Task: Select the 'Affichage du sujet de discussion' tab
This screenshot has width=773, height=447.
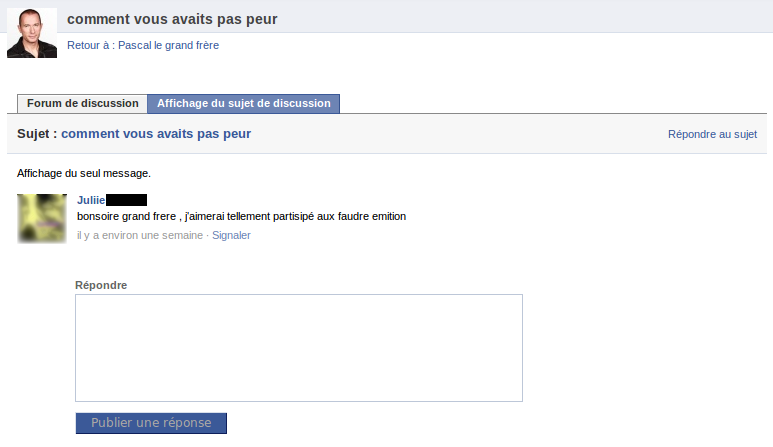Action: point(244,103)
